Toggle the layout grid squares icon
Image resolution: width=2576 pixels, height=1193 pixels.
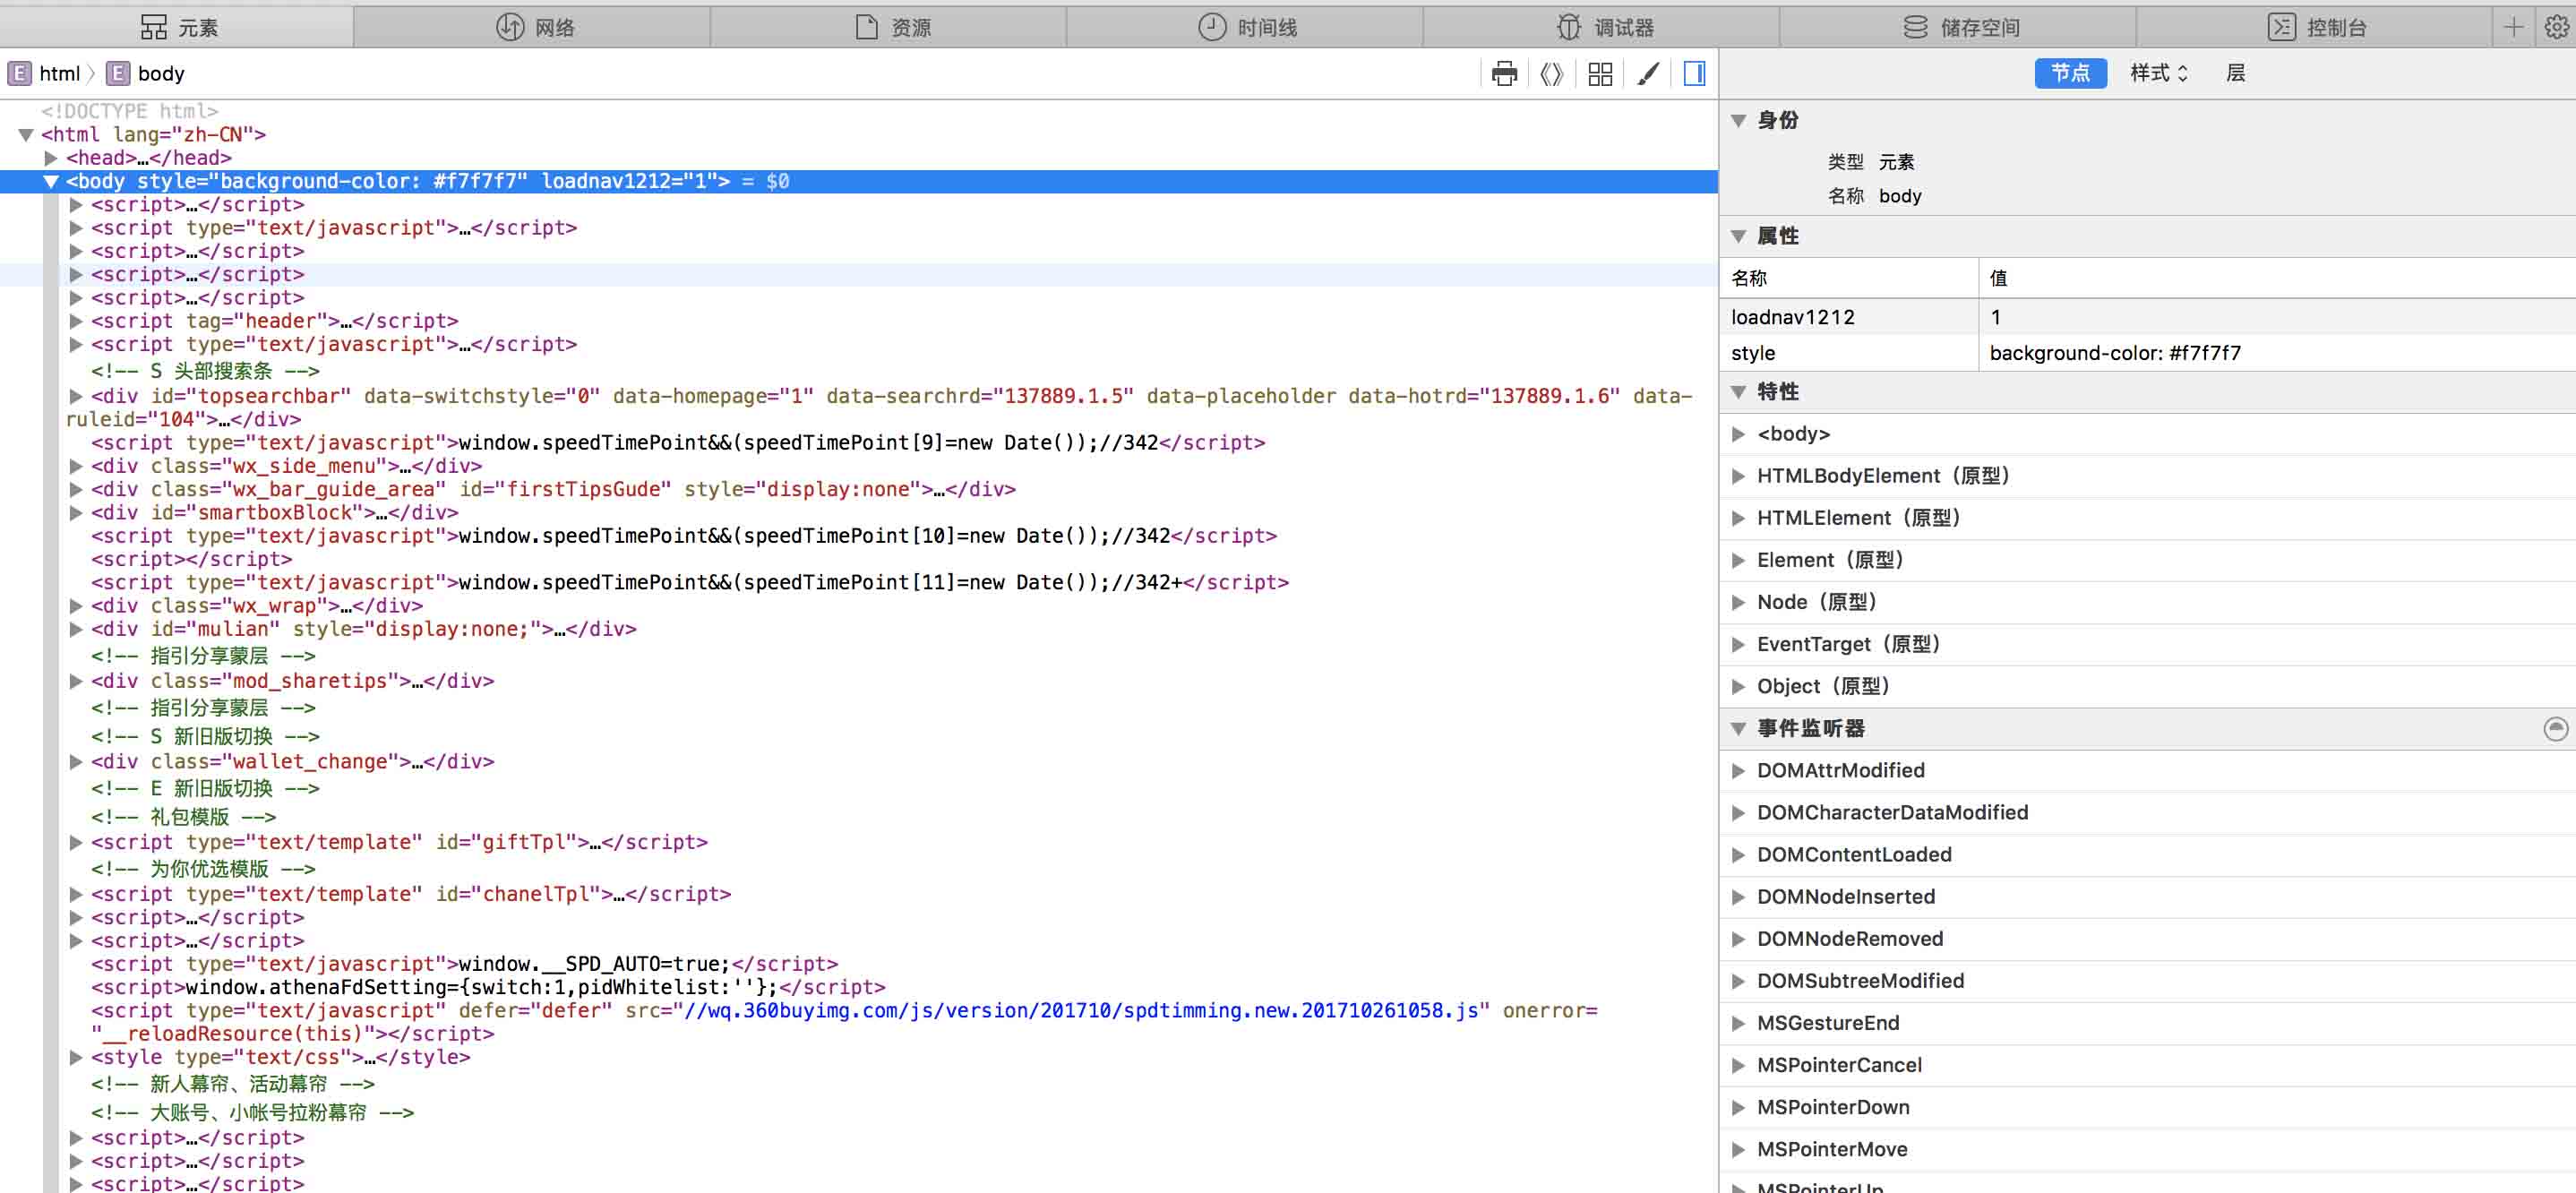tap(1600, 74)
